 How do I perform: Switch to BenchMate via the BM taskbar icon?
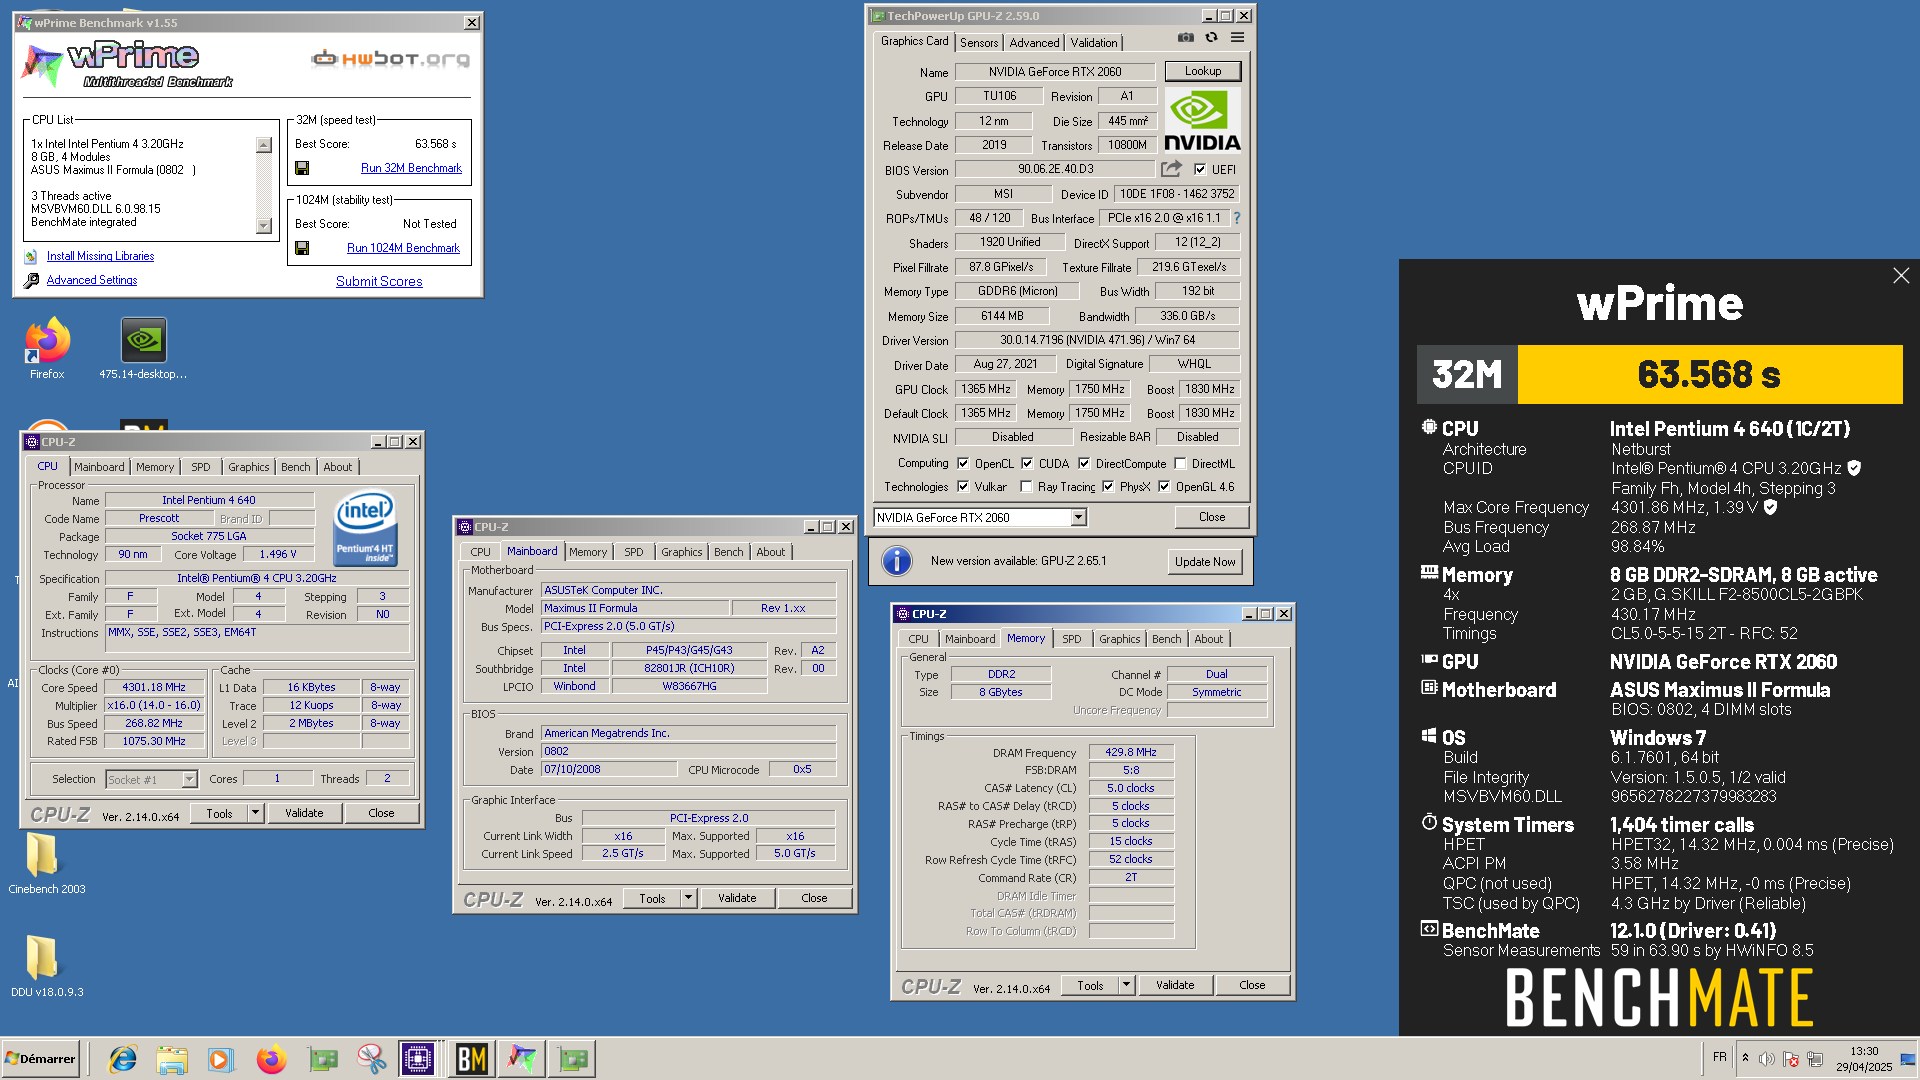471,1059
